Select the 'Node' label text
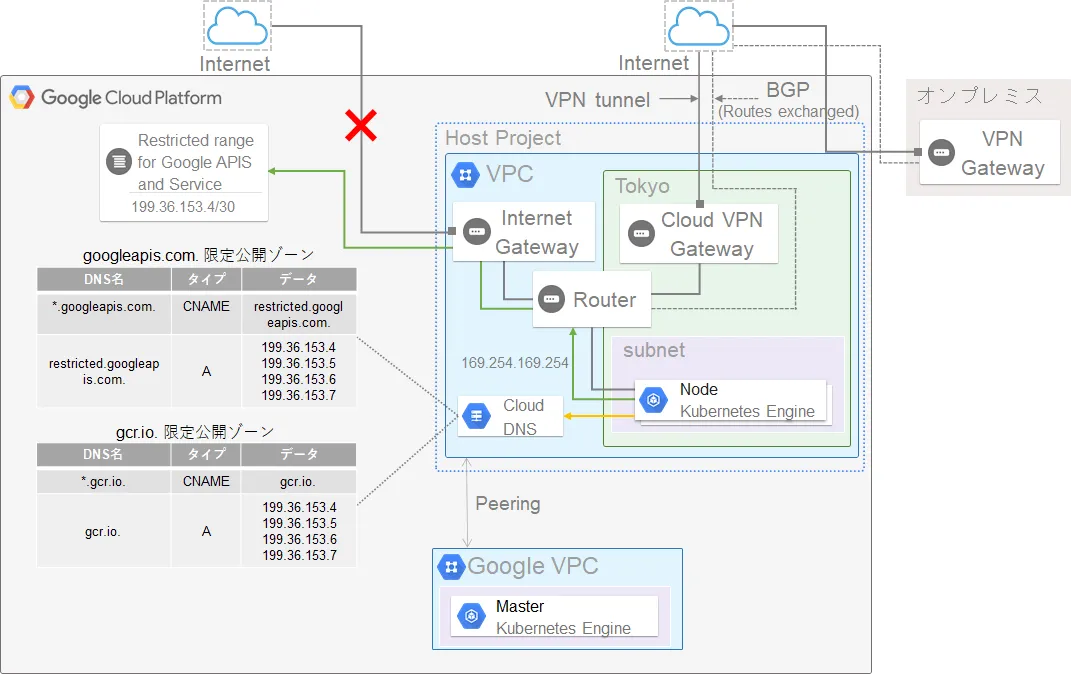This screenshot has height=674, width=1071. (699, 389)
